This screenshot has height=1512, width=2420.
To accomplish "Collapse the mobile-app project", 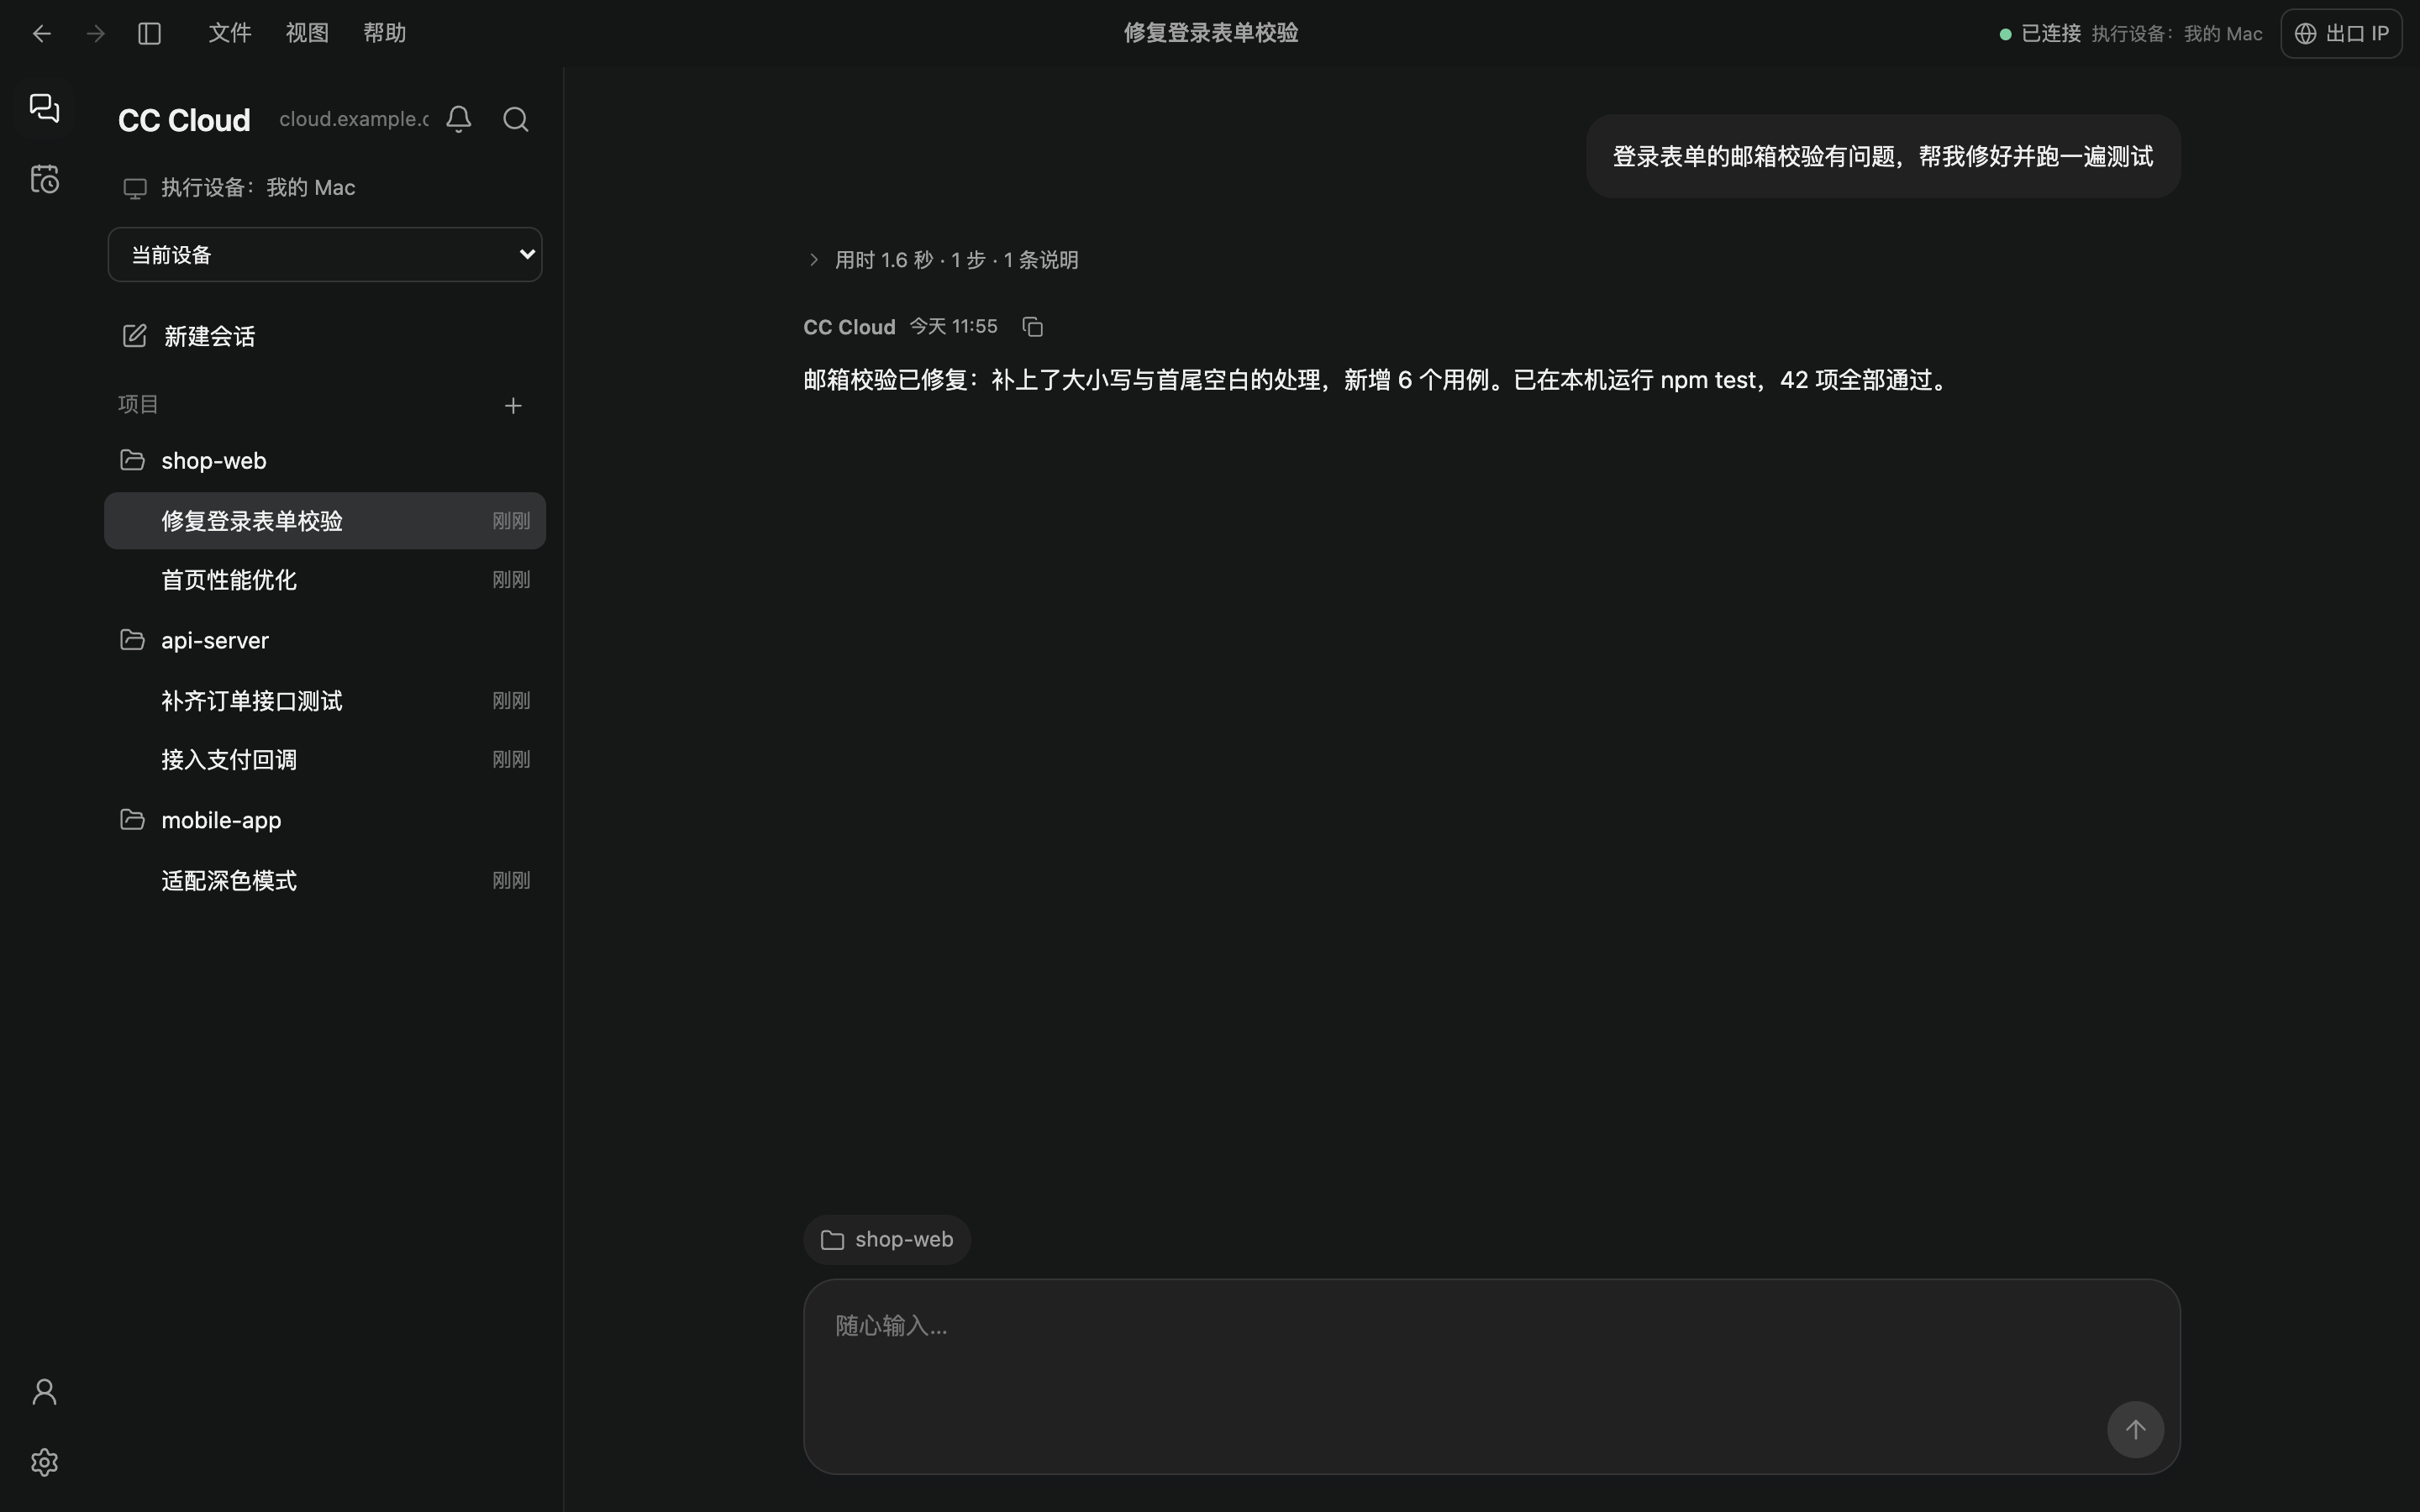I will [x=325, y=820].
